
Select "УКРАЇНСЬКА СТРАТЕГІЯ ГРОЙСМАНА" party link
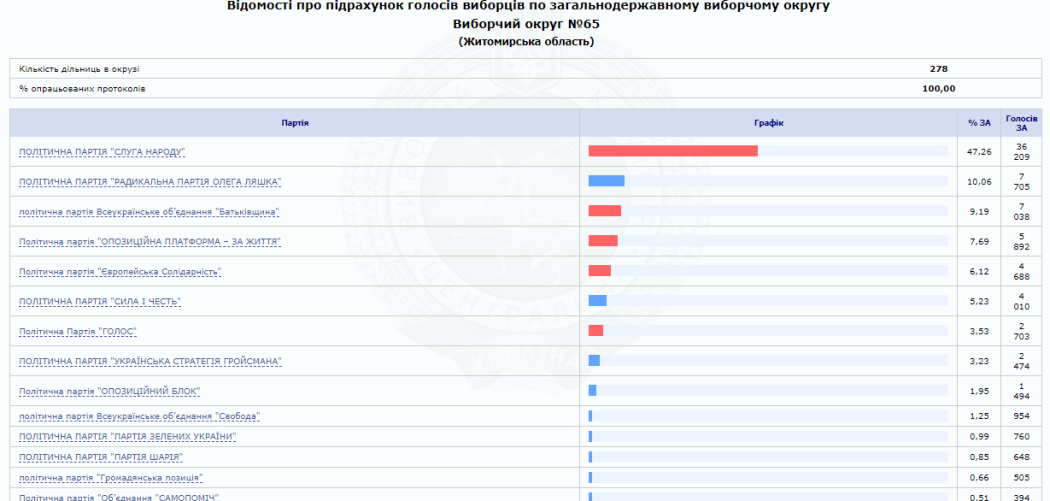pyautogui.click(x=150, y=361)
